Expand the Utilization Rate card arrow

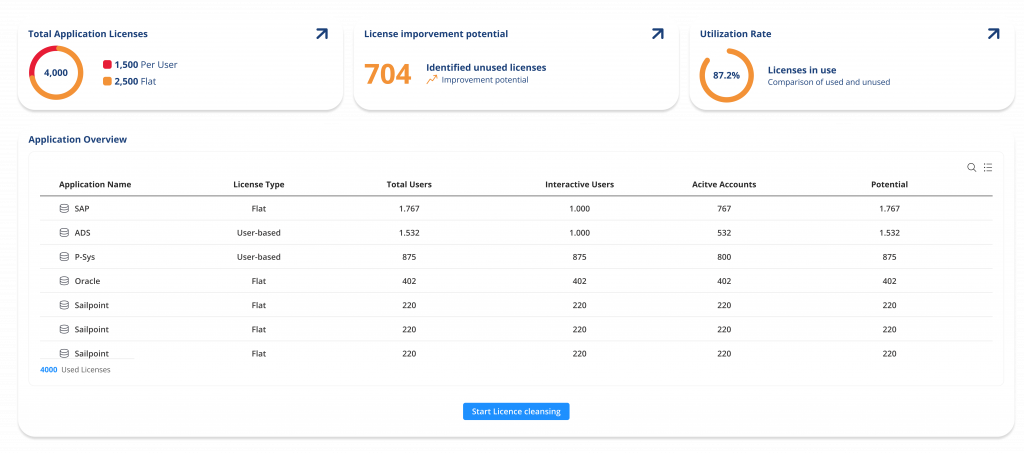coord(993,34)
